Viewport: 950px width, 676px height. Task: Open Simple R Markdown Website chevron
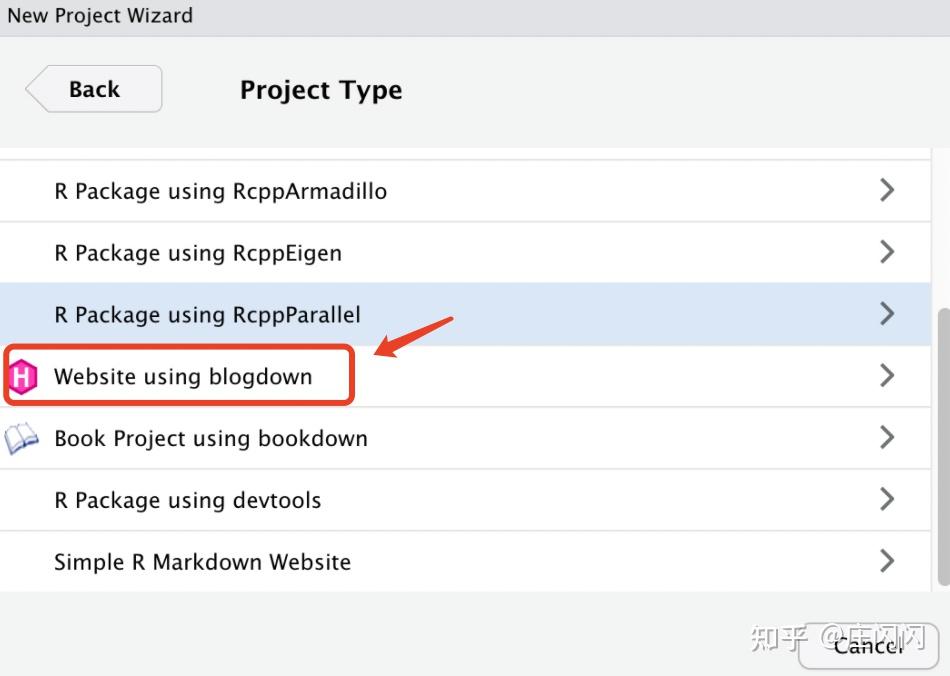(x=886, y=561)
